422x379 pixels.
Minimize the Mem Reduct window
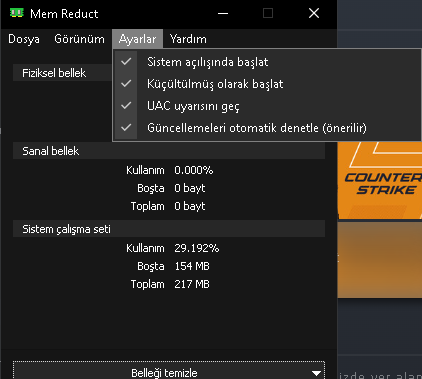tap(223, 14)
